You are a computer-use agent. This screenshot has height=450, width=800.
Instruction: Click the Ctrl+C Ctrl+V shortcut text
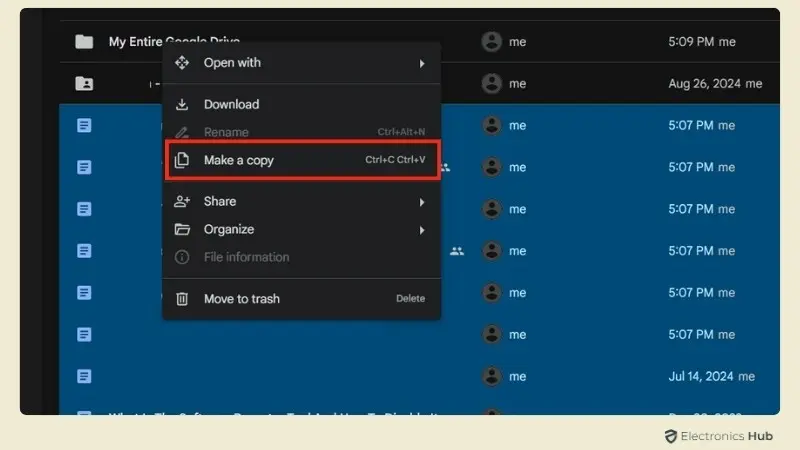[x=395, y=160]
